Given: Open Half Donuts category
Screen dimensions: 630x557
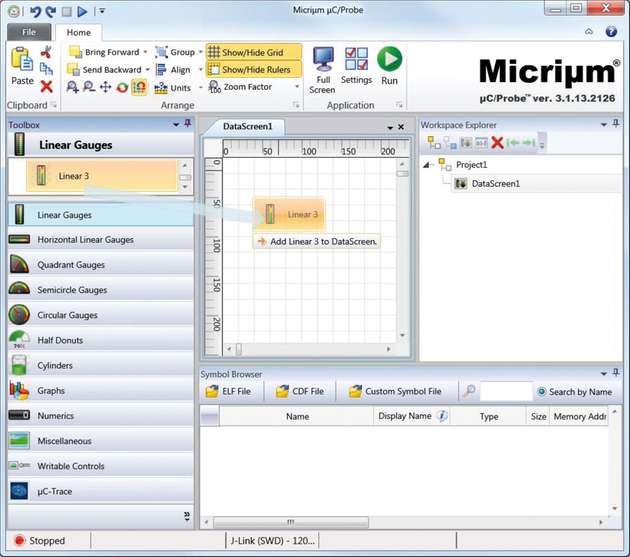Looking at the screenshot, I should pyautogui.click(x=100, y=340).
